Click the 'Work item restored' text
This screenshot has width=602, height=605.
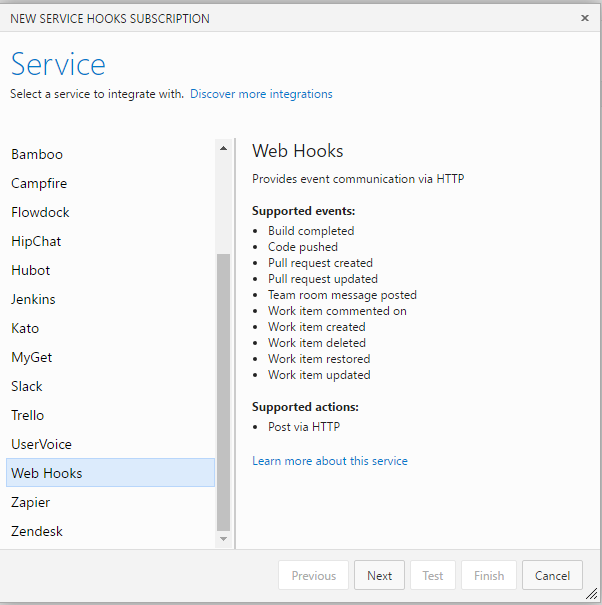click(x=319, y=359)
